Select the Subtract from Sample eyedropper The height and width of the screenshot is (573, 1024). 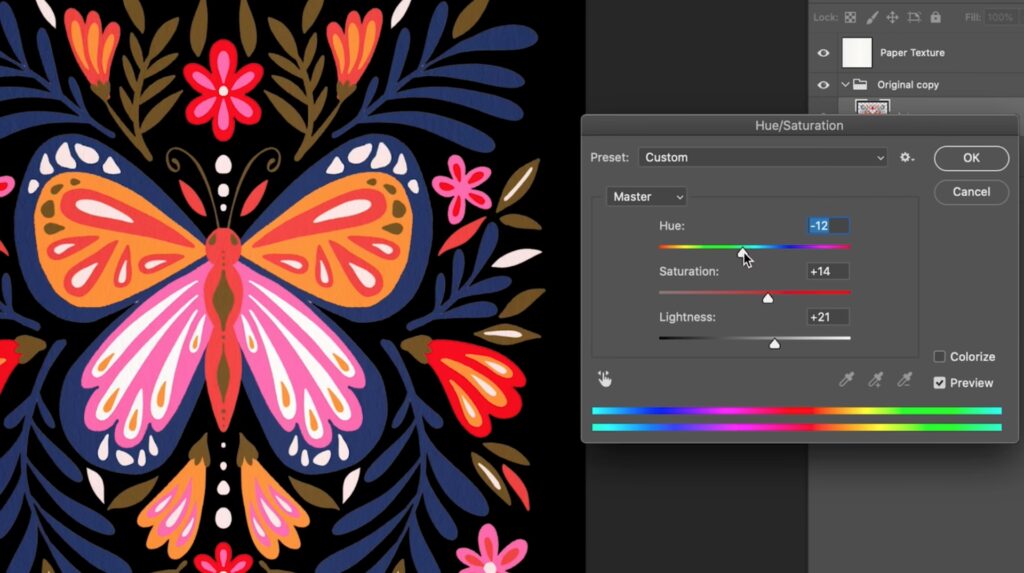[905, 379]
